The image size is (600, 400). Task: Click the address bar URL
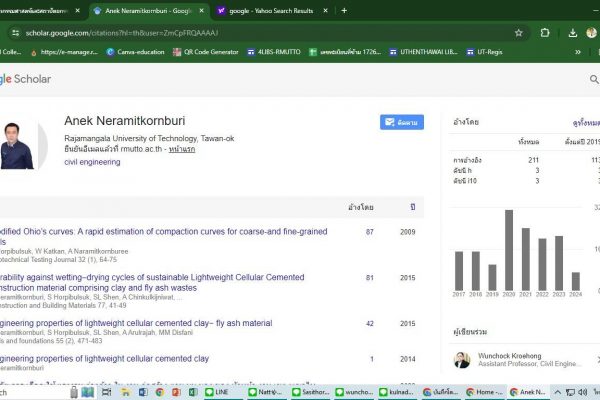[122, 33]
